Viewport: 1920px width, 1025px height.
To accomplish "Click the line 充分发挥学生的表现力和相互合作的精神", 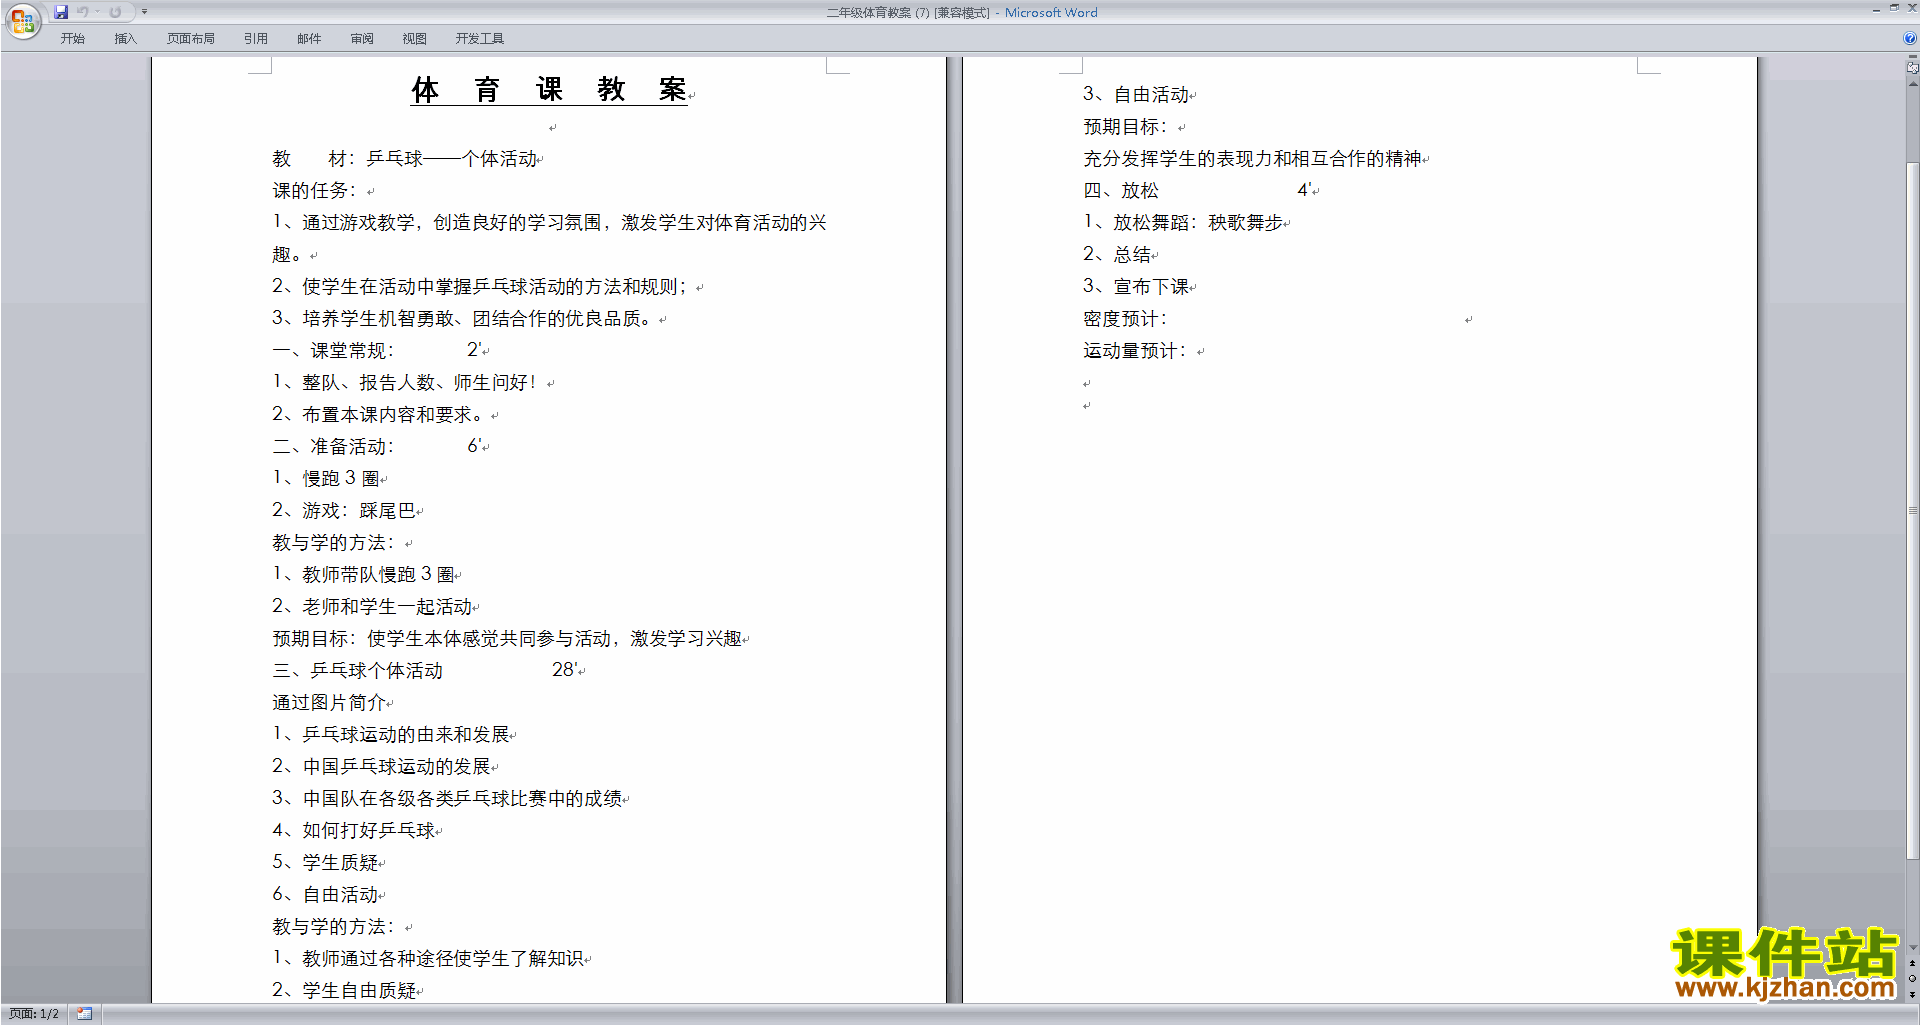I will [1253, 159].
